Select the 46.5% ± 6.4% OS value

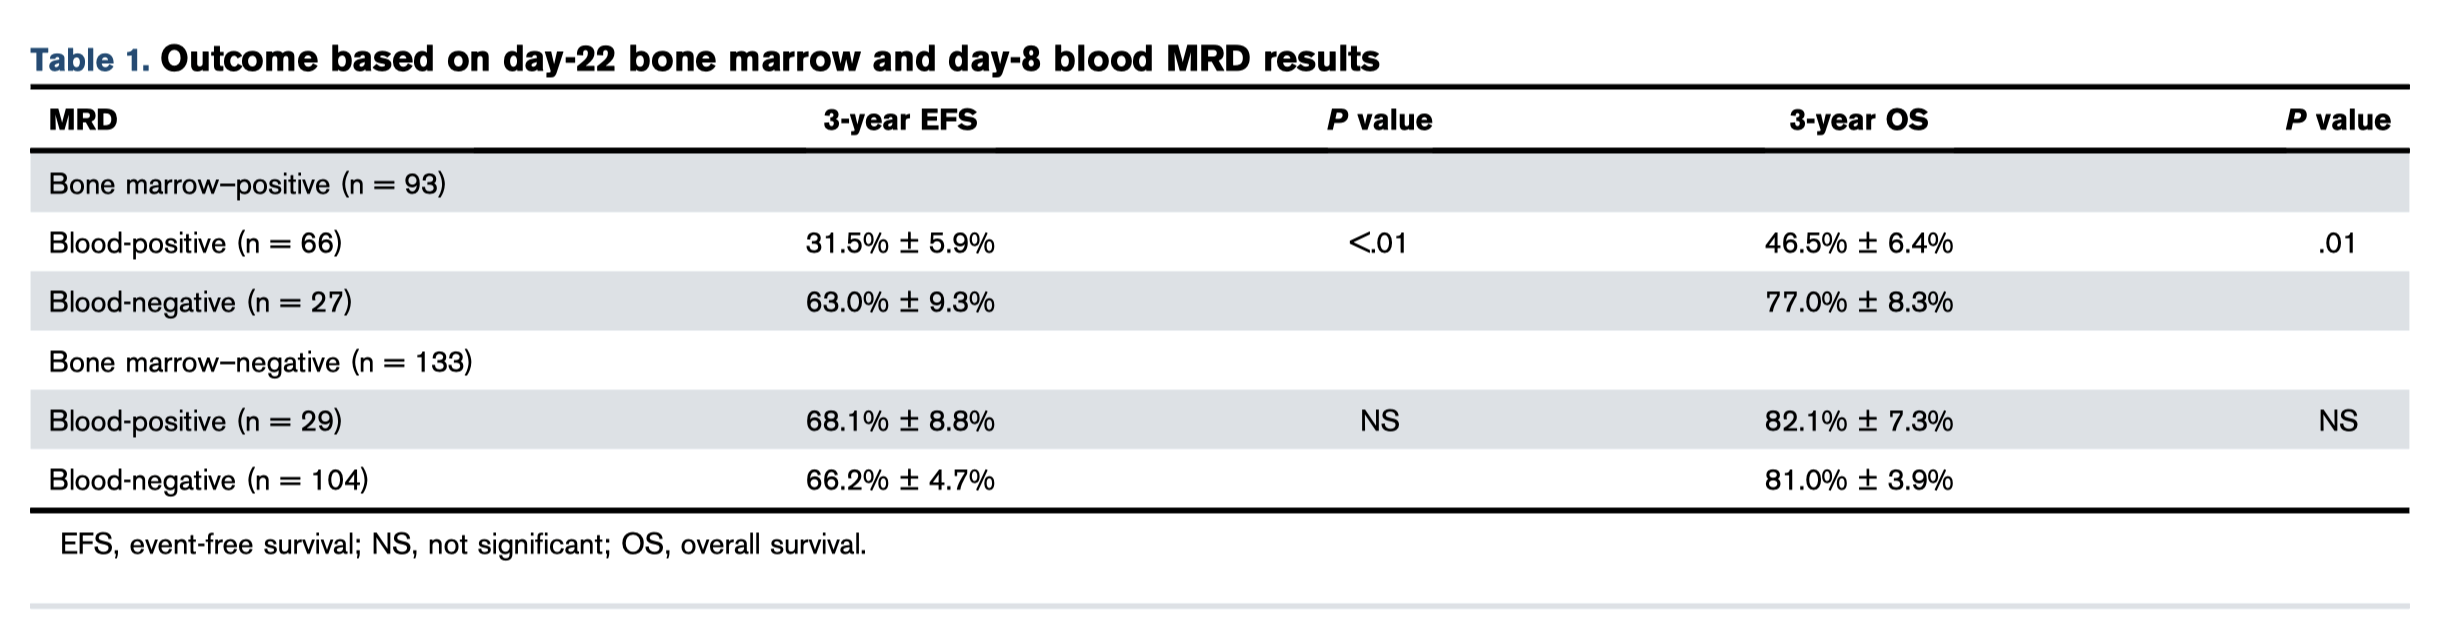1858,243
